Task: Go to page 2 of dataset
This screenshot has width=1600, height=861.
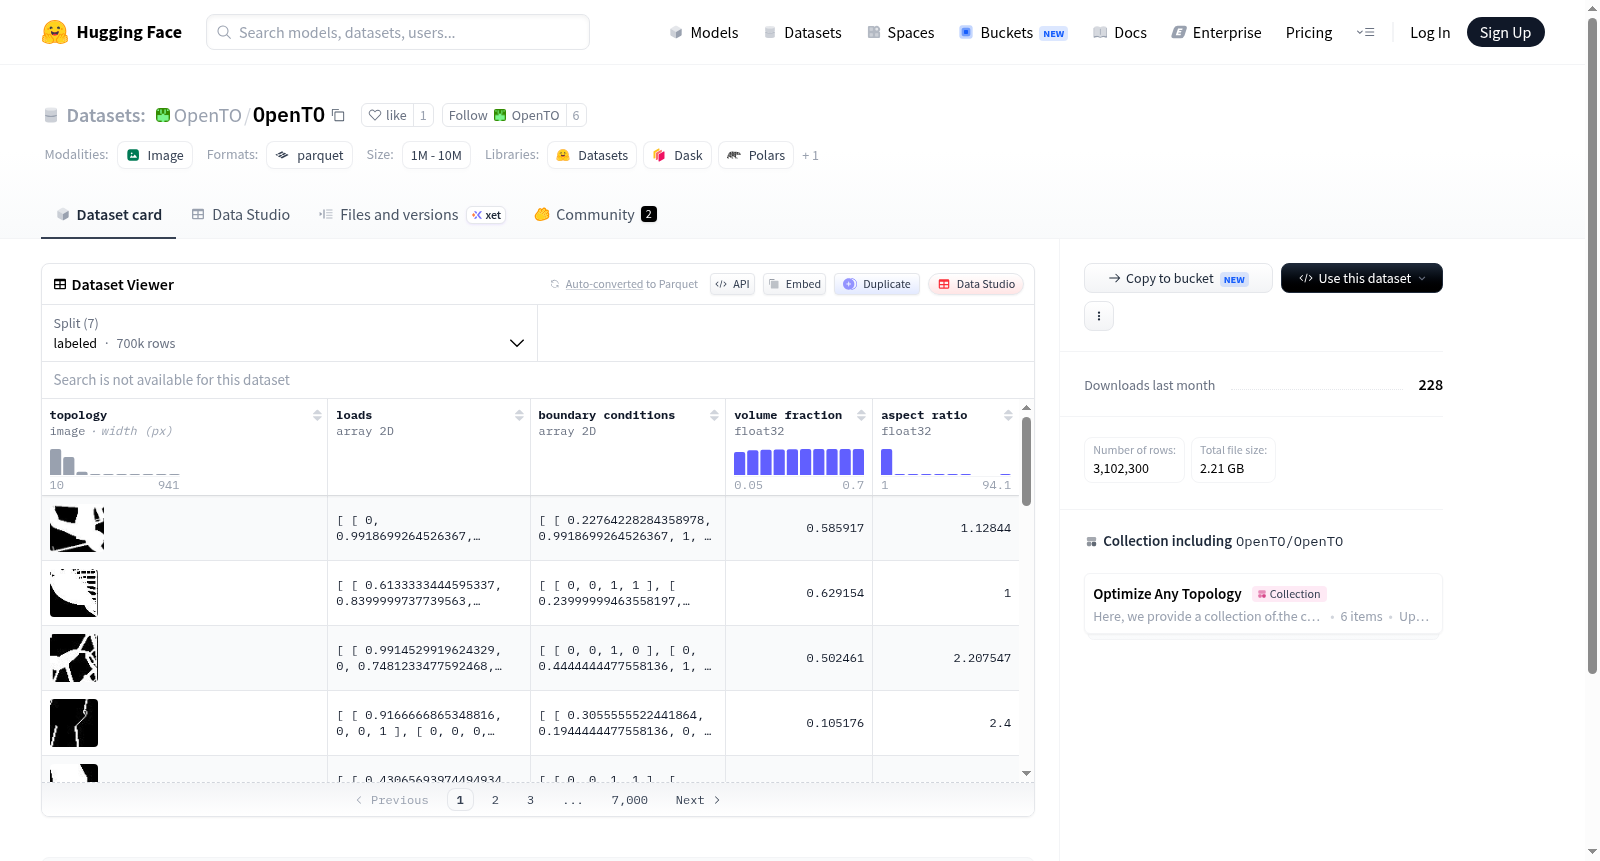Action: [x=495, y=800]
